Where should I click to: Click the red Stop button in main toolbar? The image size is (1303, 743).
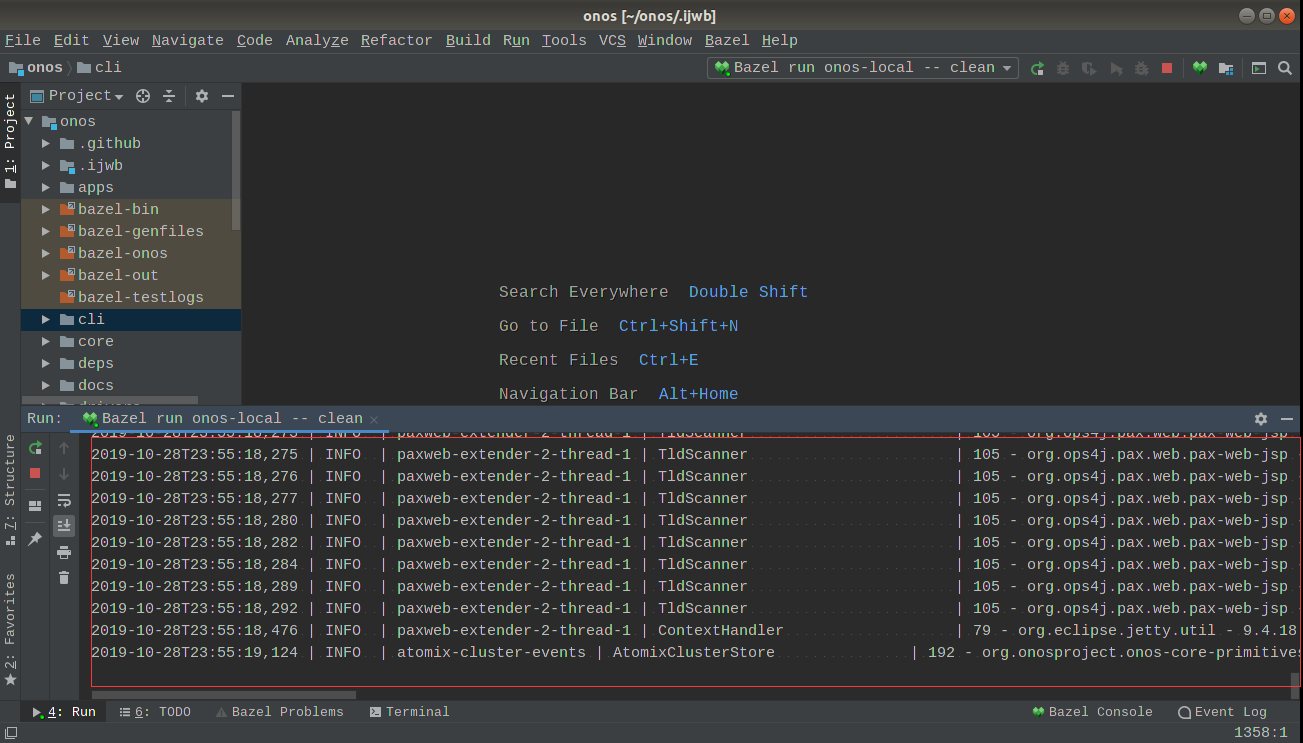coord(1166,68)
